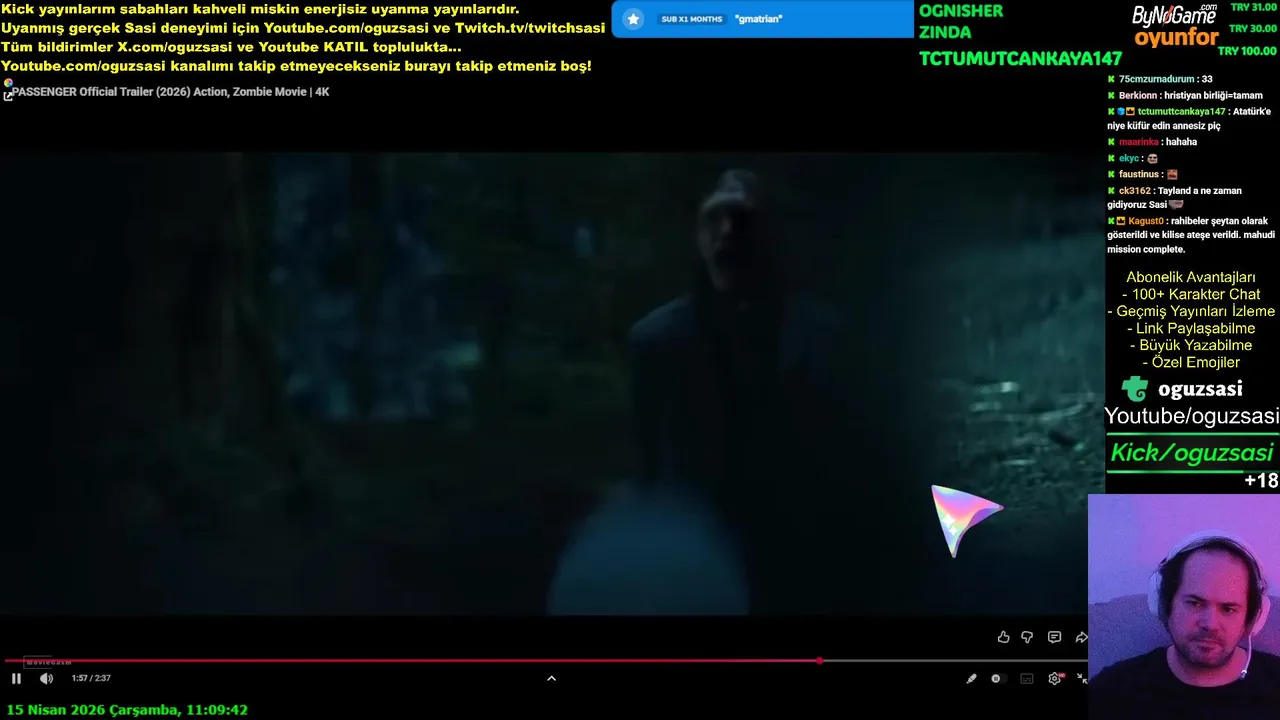Click the 'SUB X1 MONTHS' alert text
Image resolution: width=1280 pixels, height=720 pixels.
point(691,19)
